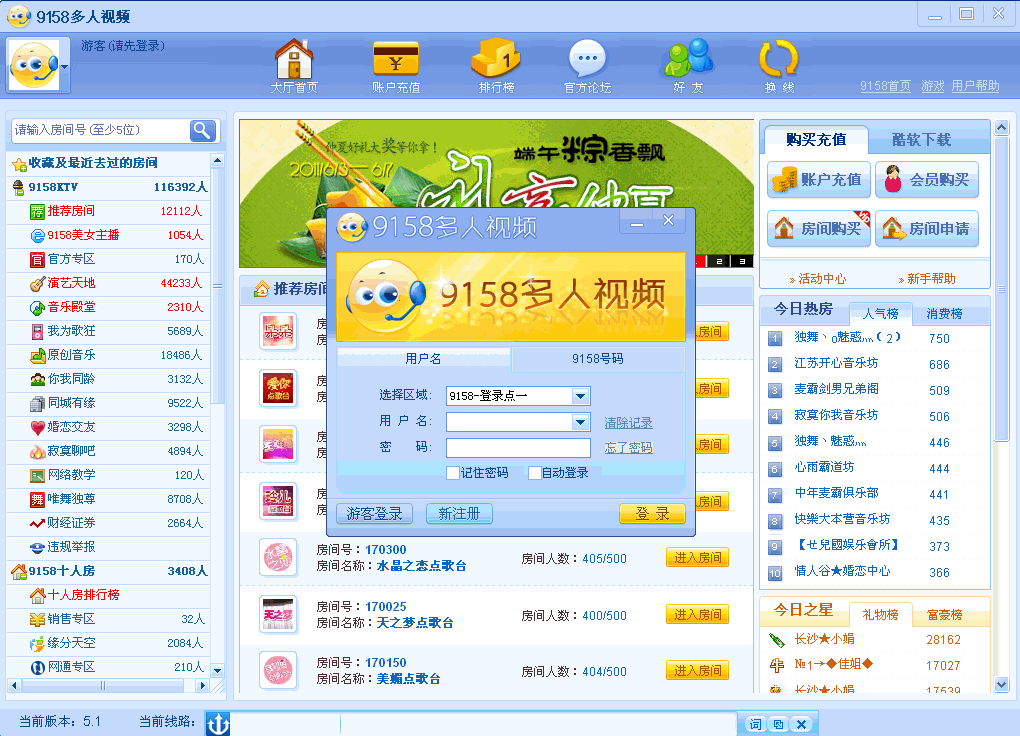Open the 用户帮助 link
This screenshot has height=736, width=1020.
(x=975, y=86)
